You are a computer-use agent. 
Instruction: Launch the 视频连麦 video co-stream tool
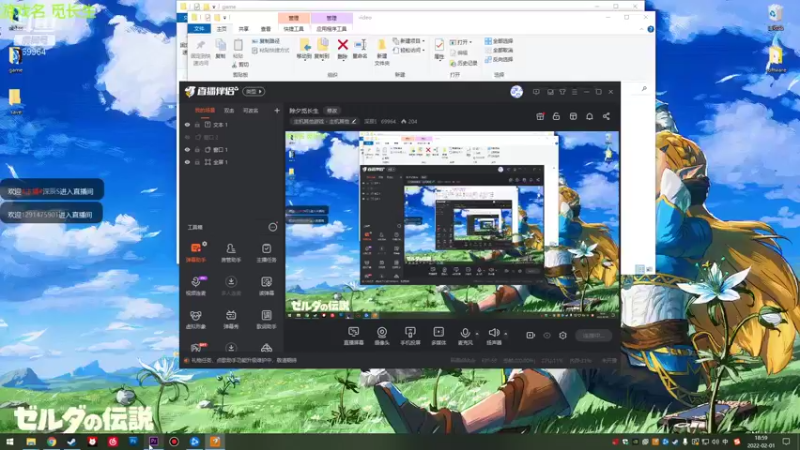pyautogui.click(x=195, y=286)
